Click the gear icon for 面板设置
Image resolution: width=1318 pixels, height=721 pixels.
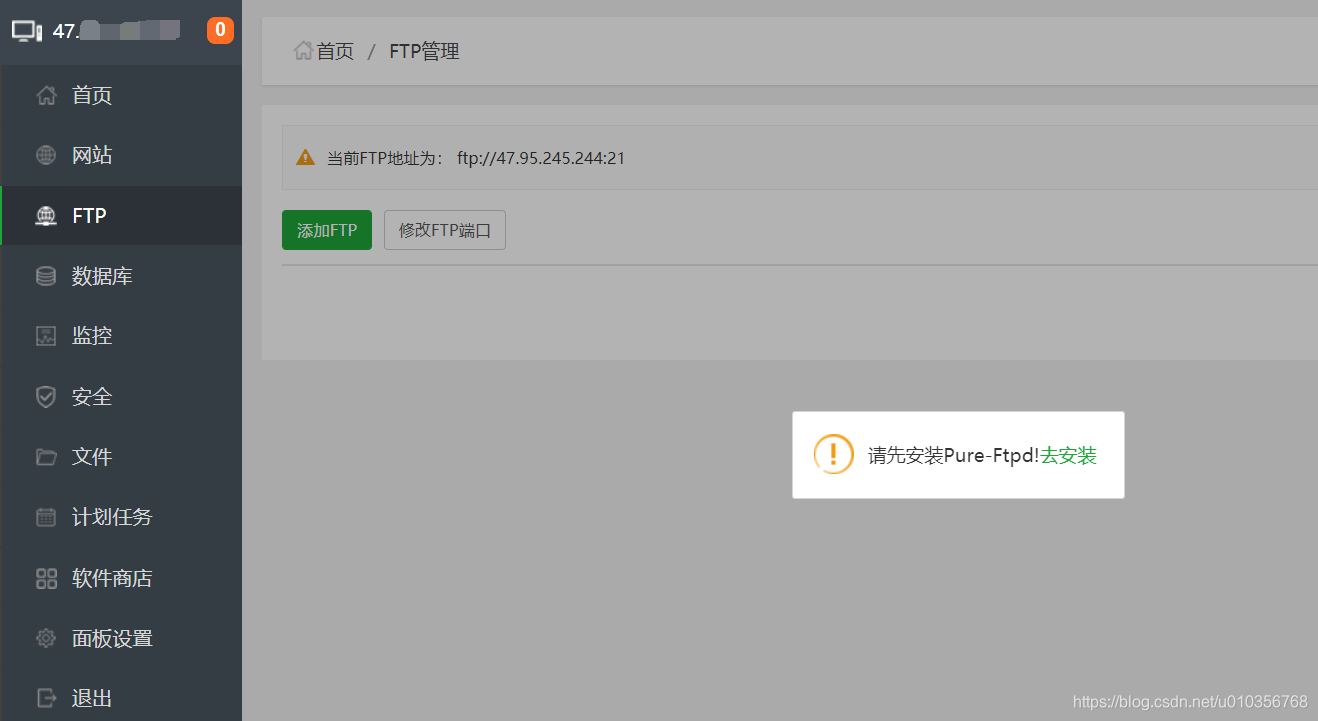(x=46, y=638)
